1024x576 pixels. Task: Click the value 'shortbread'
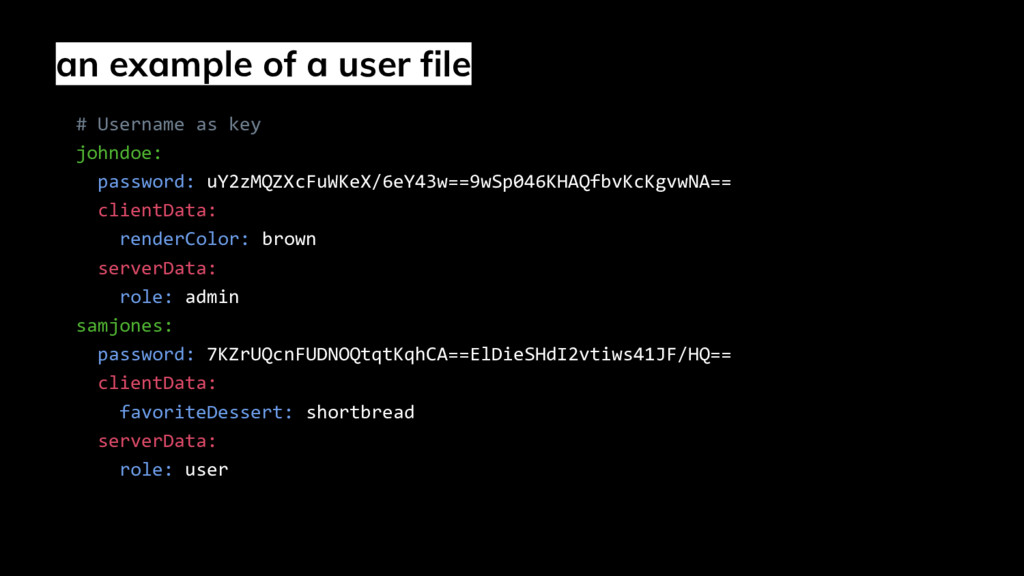click(360, 412)
